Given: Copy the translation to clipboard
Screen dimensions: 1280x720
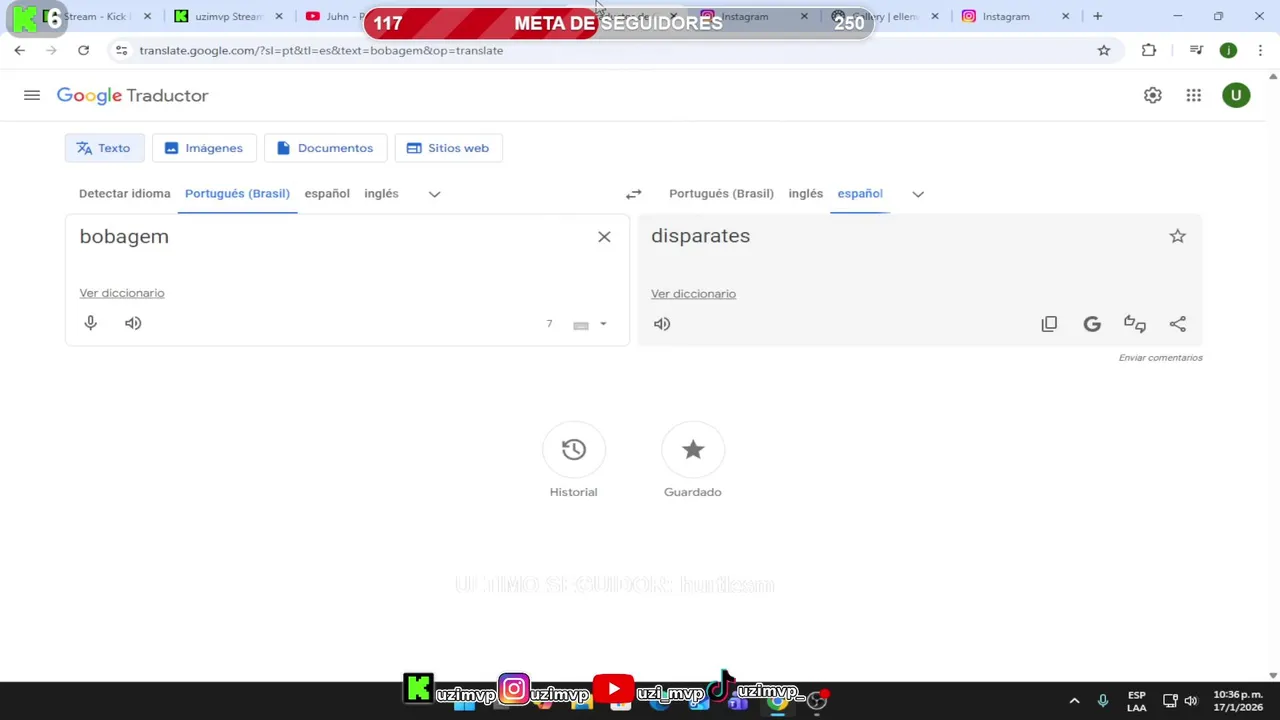Looking at the screenshot, I should (1049, 324).
